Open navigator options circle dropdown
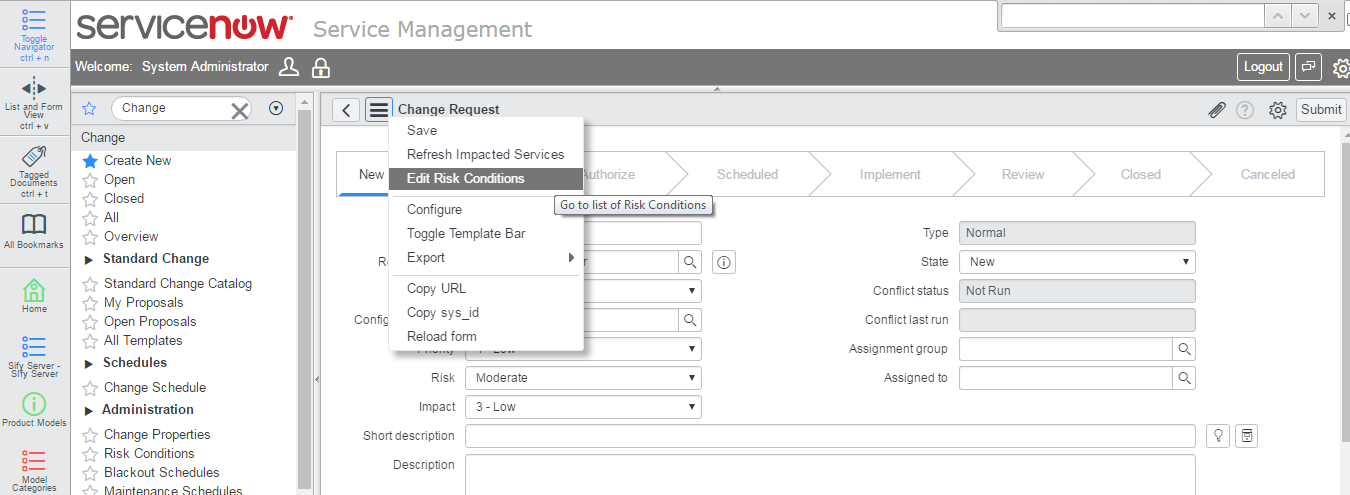The image size is (1350, 495). click(277, 108)
